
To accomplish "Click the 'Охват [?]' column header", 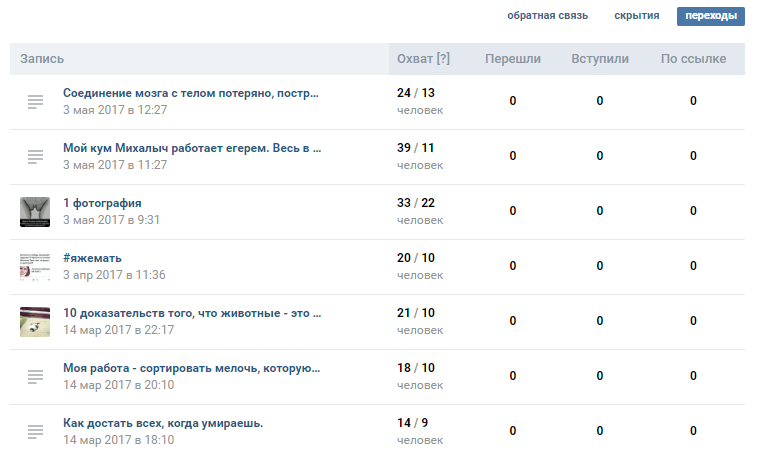I will coord(423,59).
